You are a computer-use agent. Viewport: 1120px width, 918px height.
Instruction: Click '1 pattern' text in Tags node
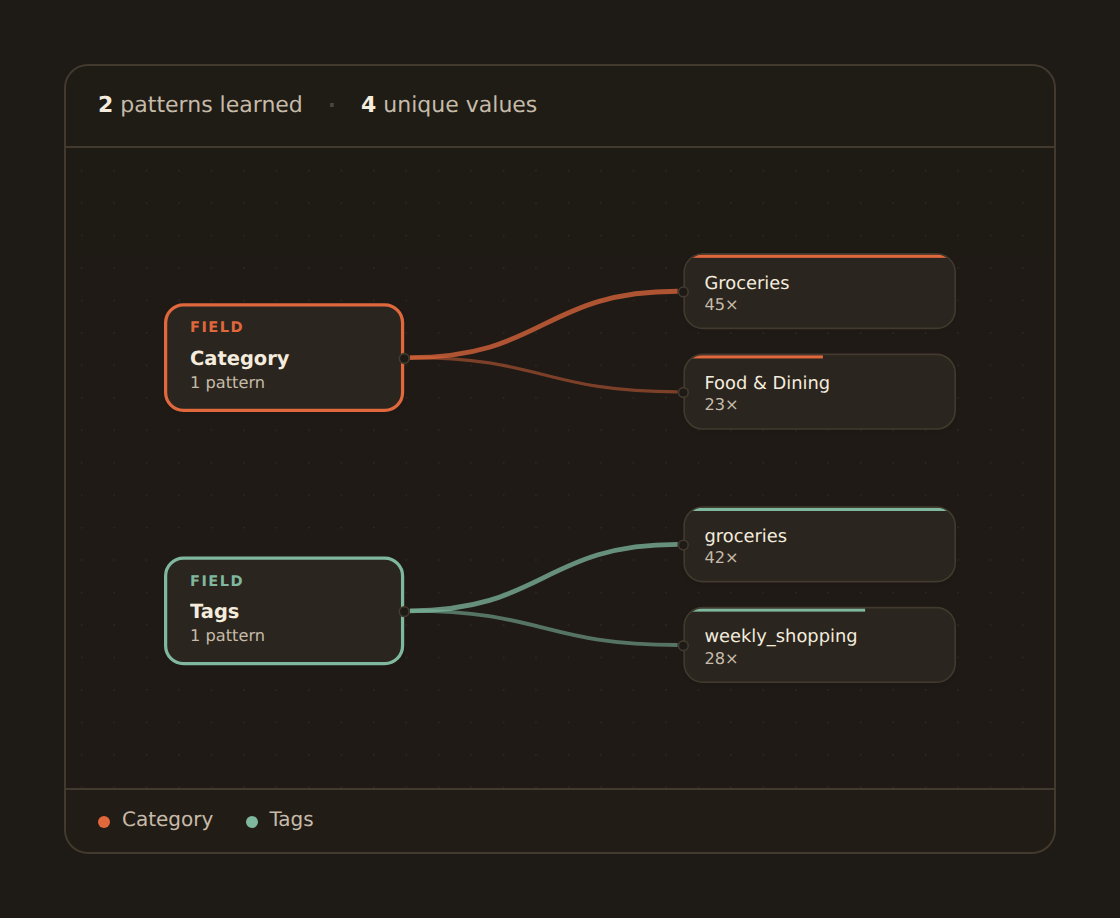(227, 636)
